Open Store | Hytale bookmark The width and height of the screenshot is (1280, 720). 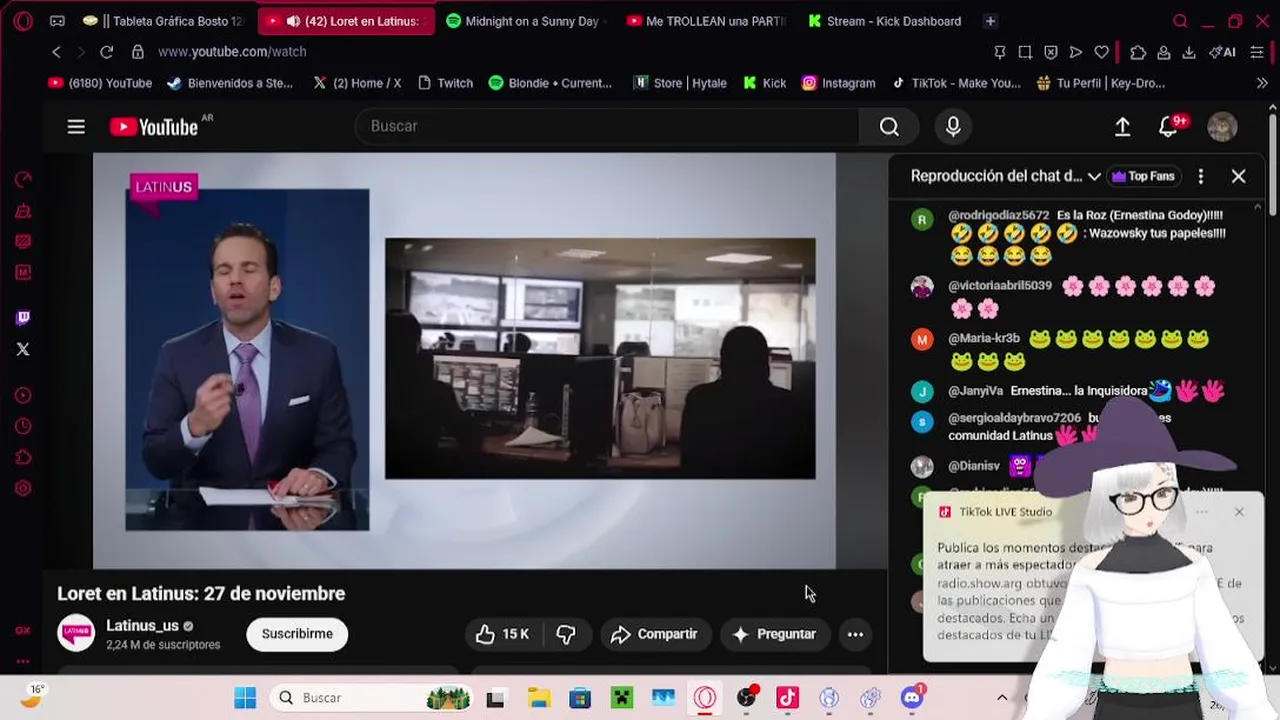[x=680, y=83]
